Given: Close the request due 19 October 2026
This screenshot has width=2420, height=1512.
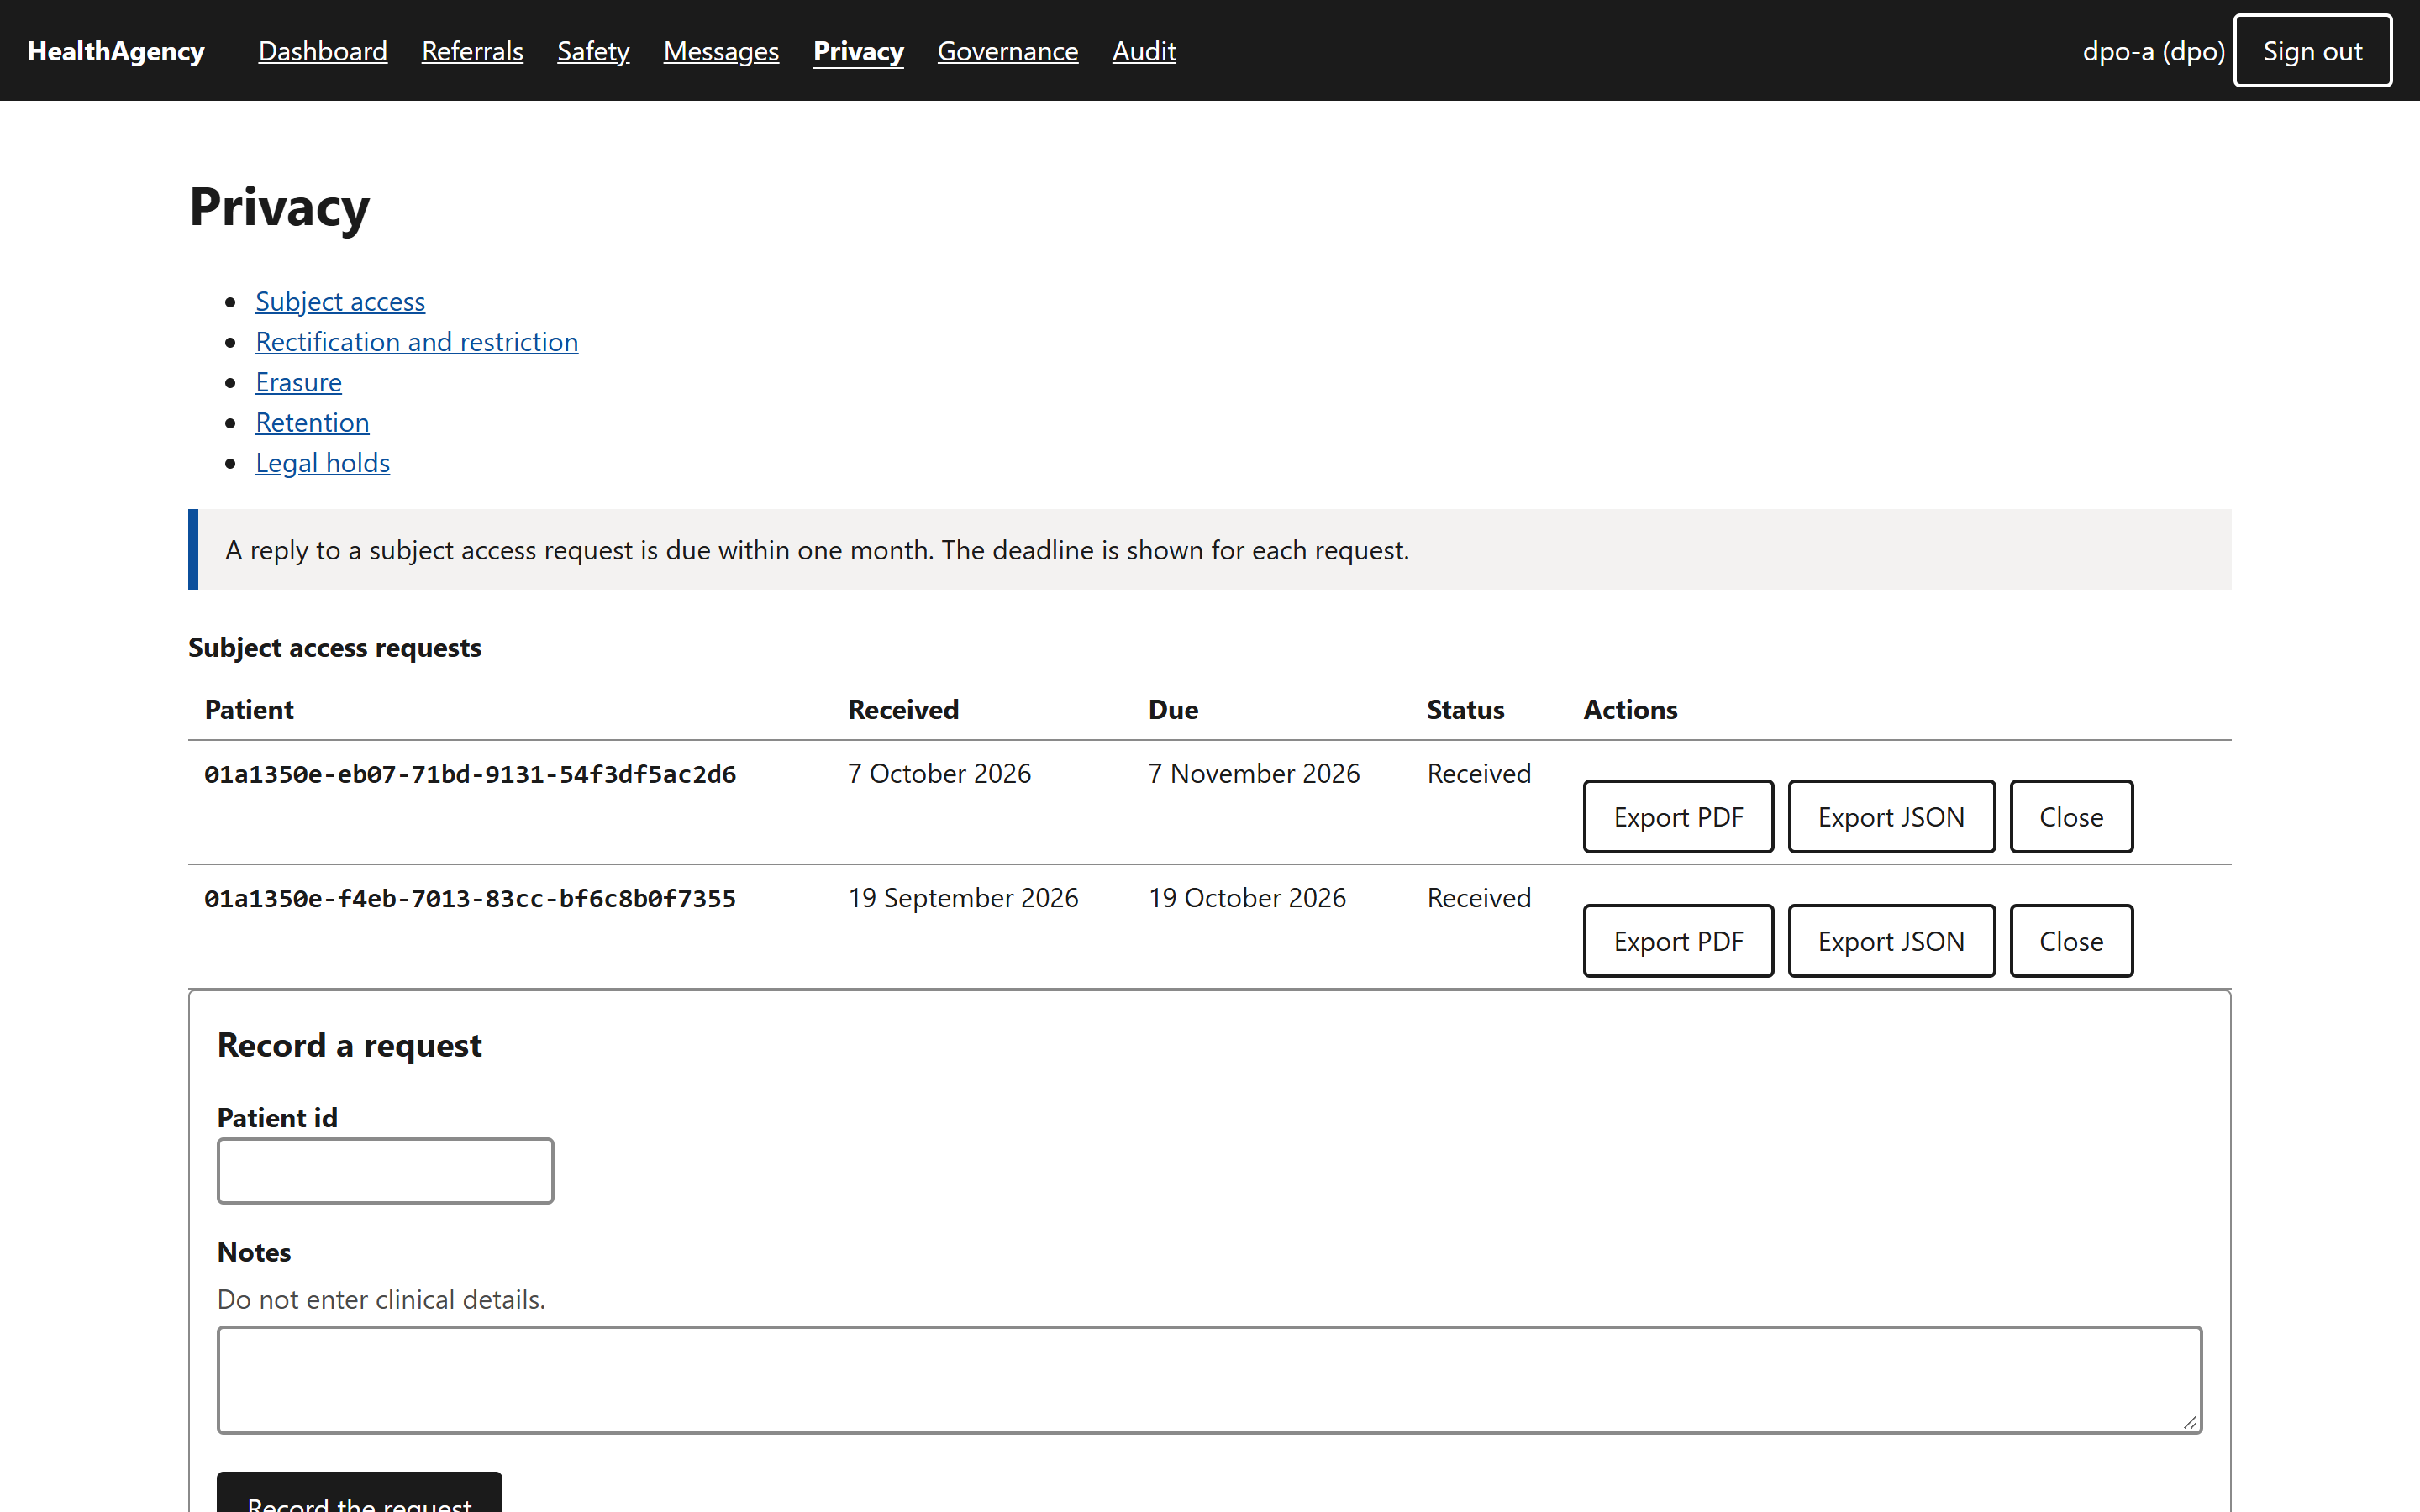Looking at the screenshot, I should coord(2071,941).
